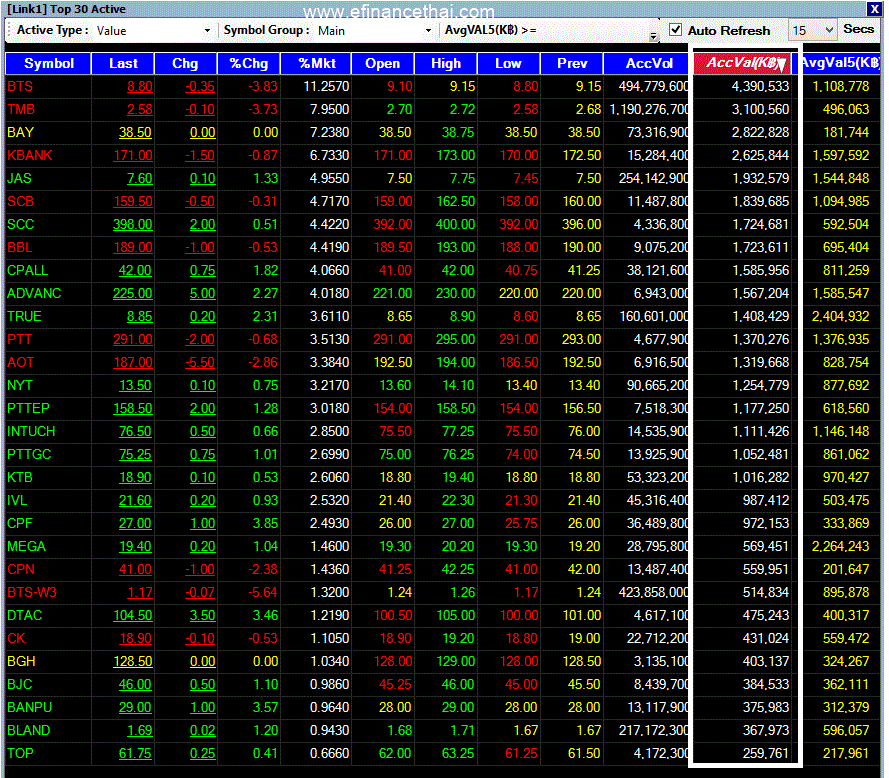The image size is (889, 778).
Task: Sort by the %Mkt column header
Action: pos(316,64)
